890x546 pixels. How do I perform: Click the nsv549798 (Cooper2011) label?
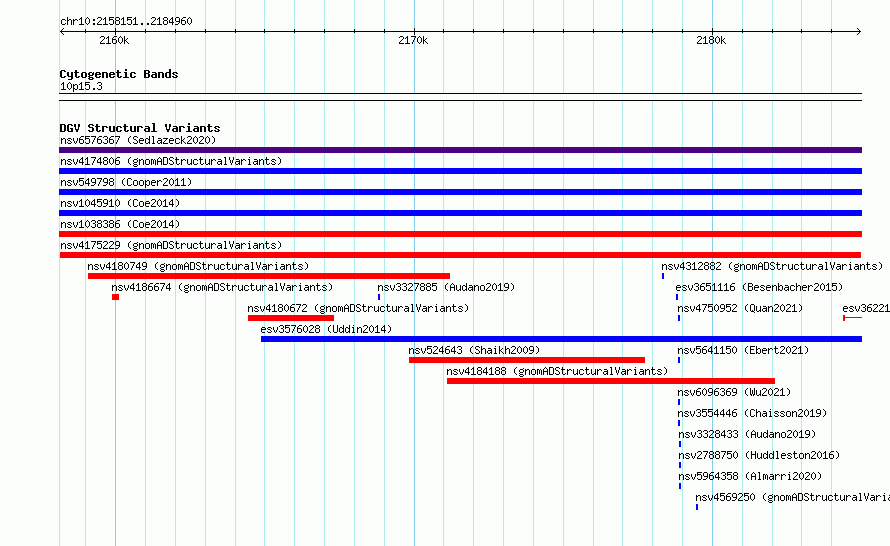point(126,182)
